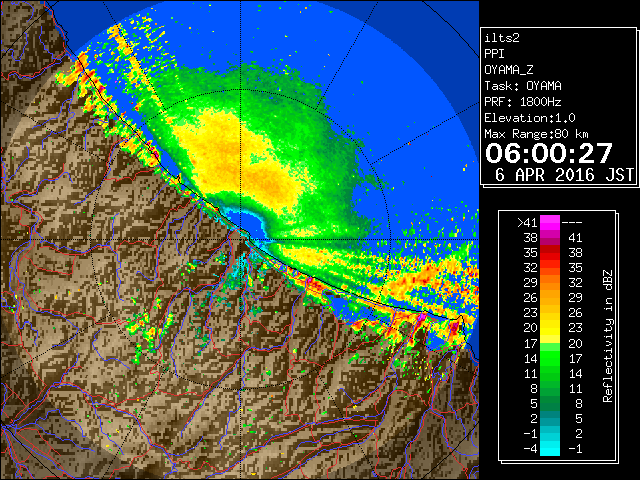Select the -4 legend label
This screenshot has height=480, width=640.
tap(530, 449)
